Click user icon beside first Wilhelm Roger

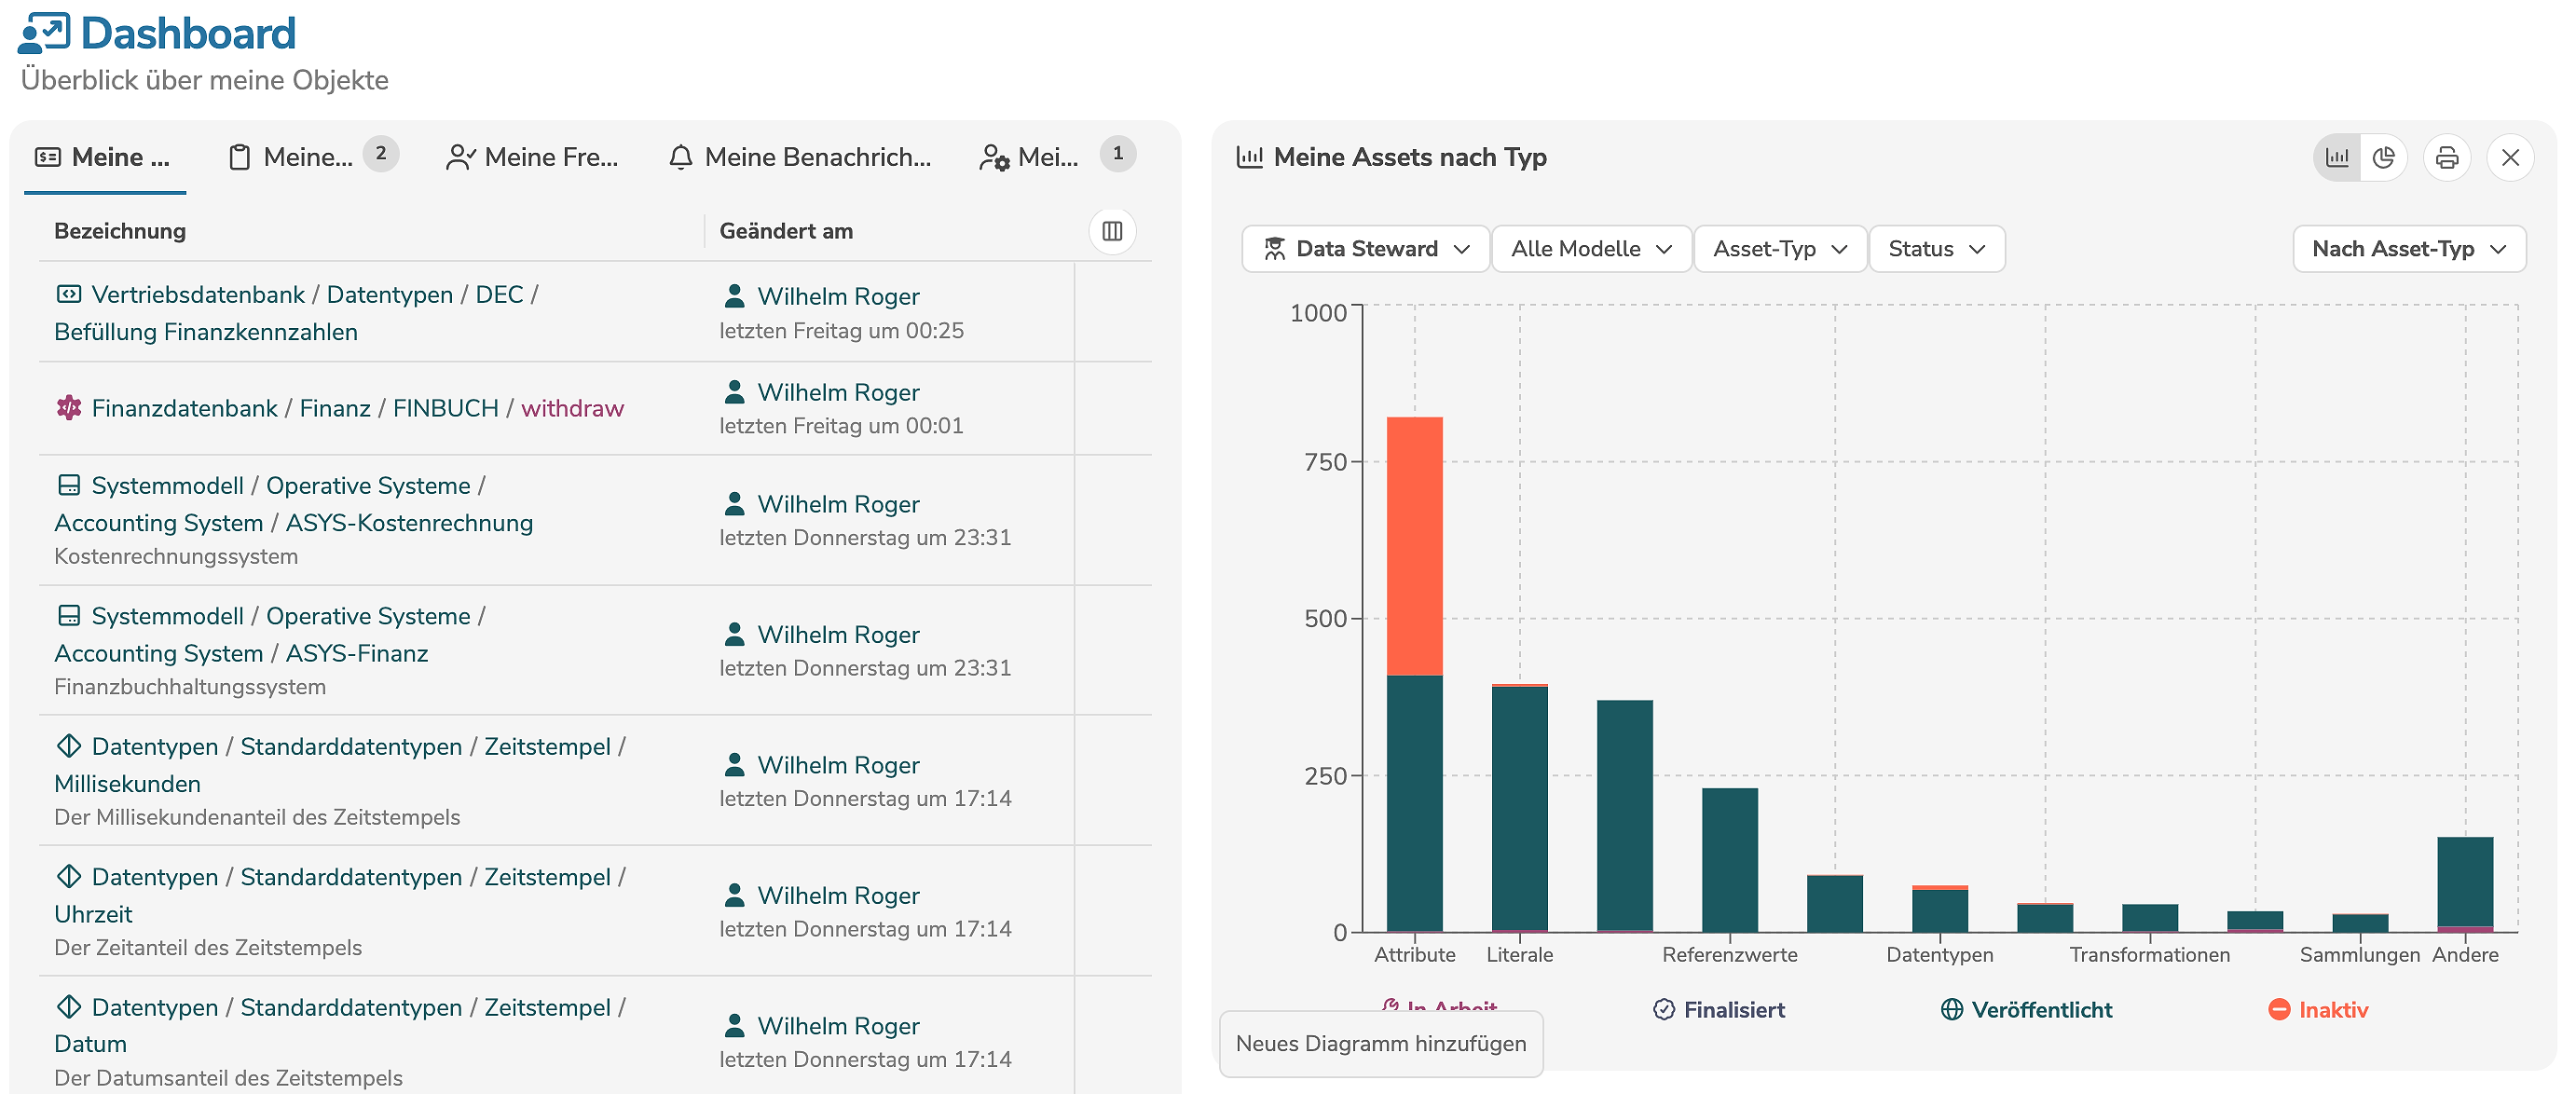[x=734, y=296]
